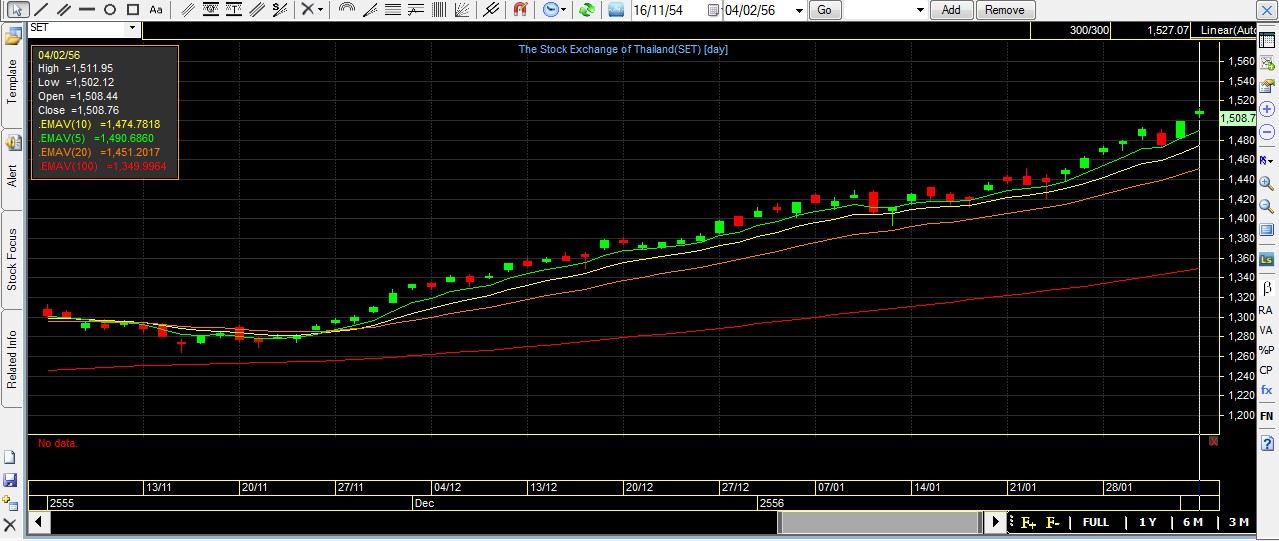The image size is (1279, 541).
Task: Click the beta icon in right sidebar
Action: pos(1266,288)
